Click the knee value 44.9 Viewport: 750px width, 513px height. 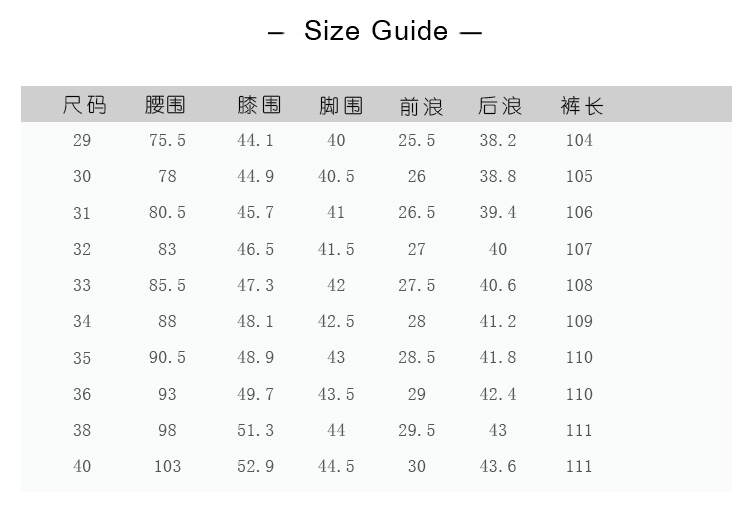click(255, 177)
